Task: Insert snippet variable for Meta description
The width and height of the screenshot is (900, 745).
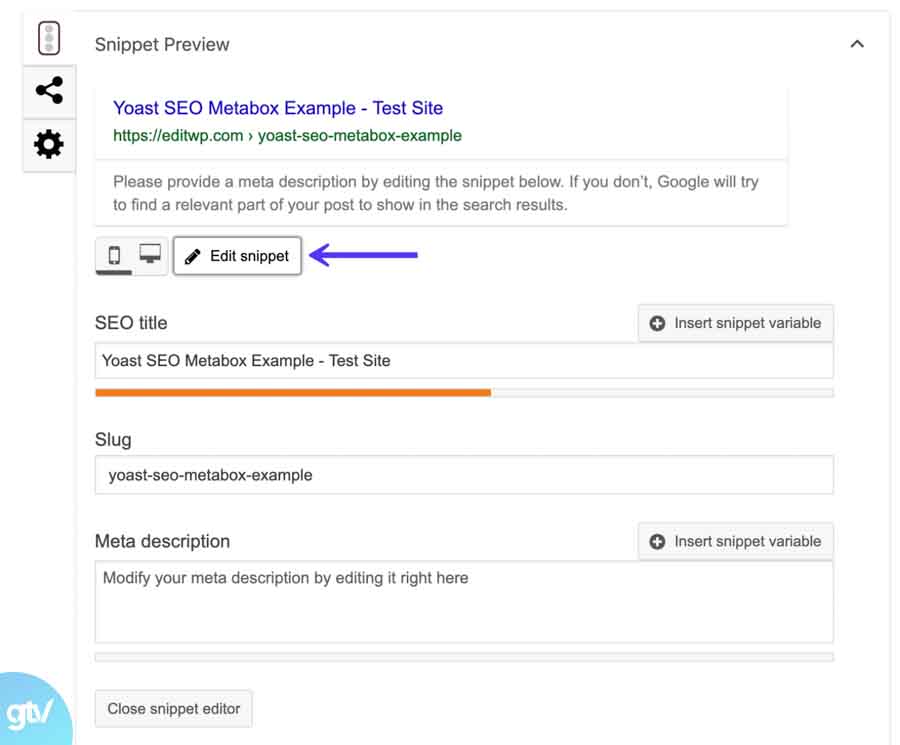Action: coord(735,541)
